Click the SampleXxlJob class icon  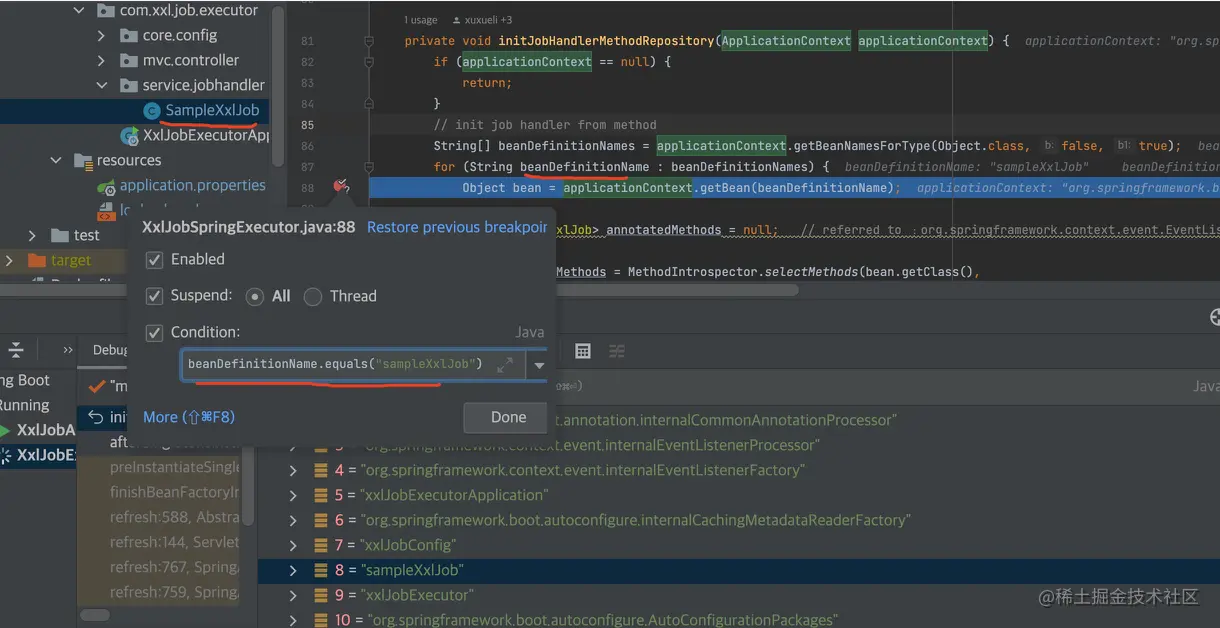(152, 111)
